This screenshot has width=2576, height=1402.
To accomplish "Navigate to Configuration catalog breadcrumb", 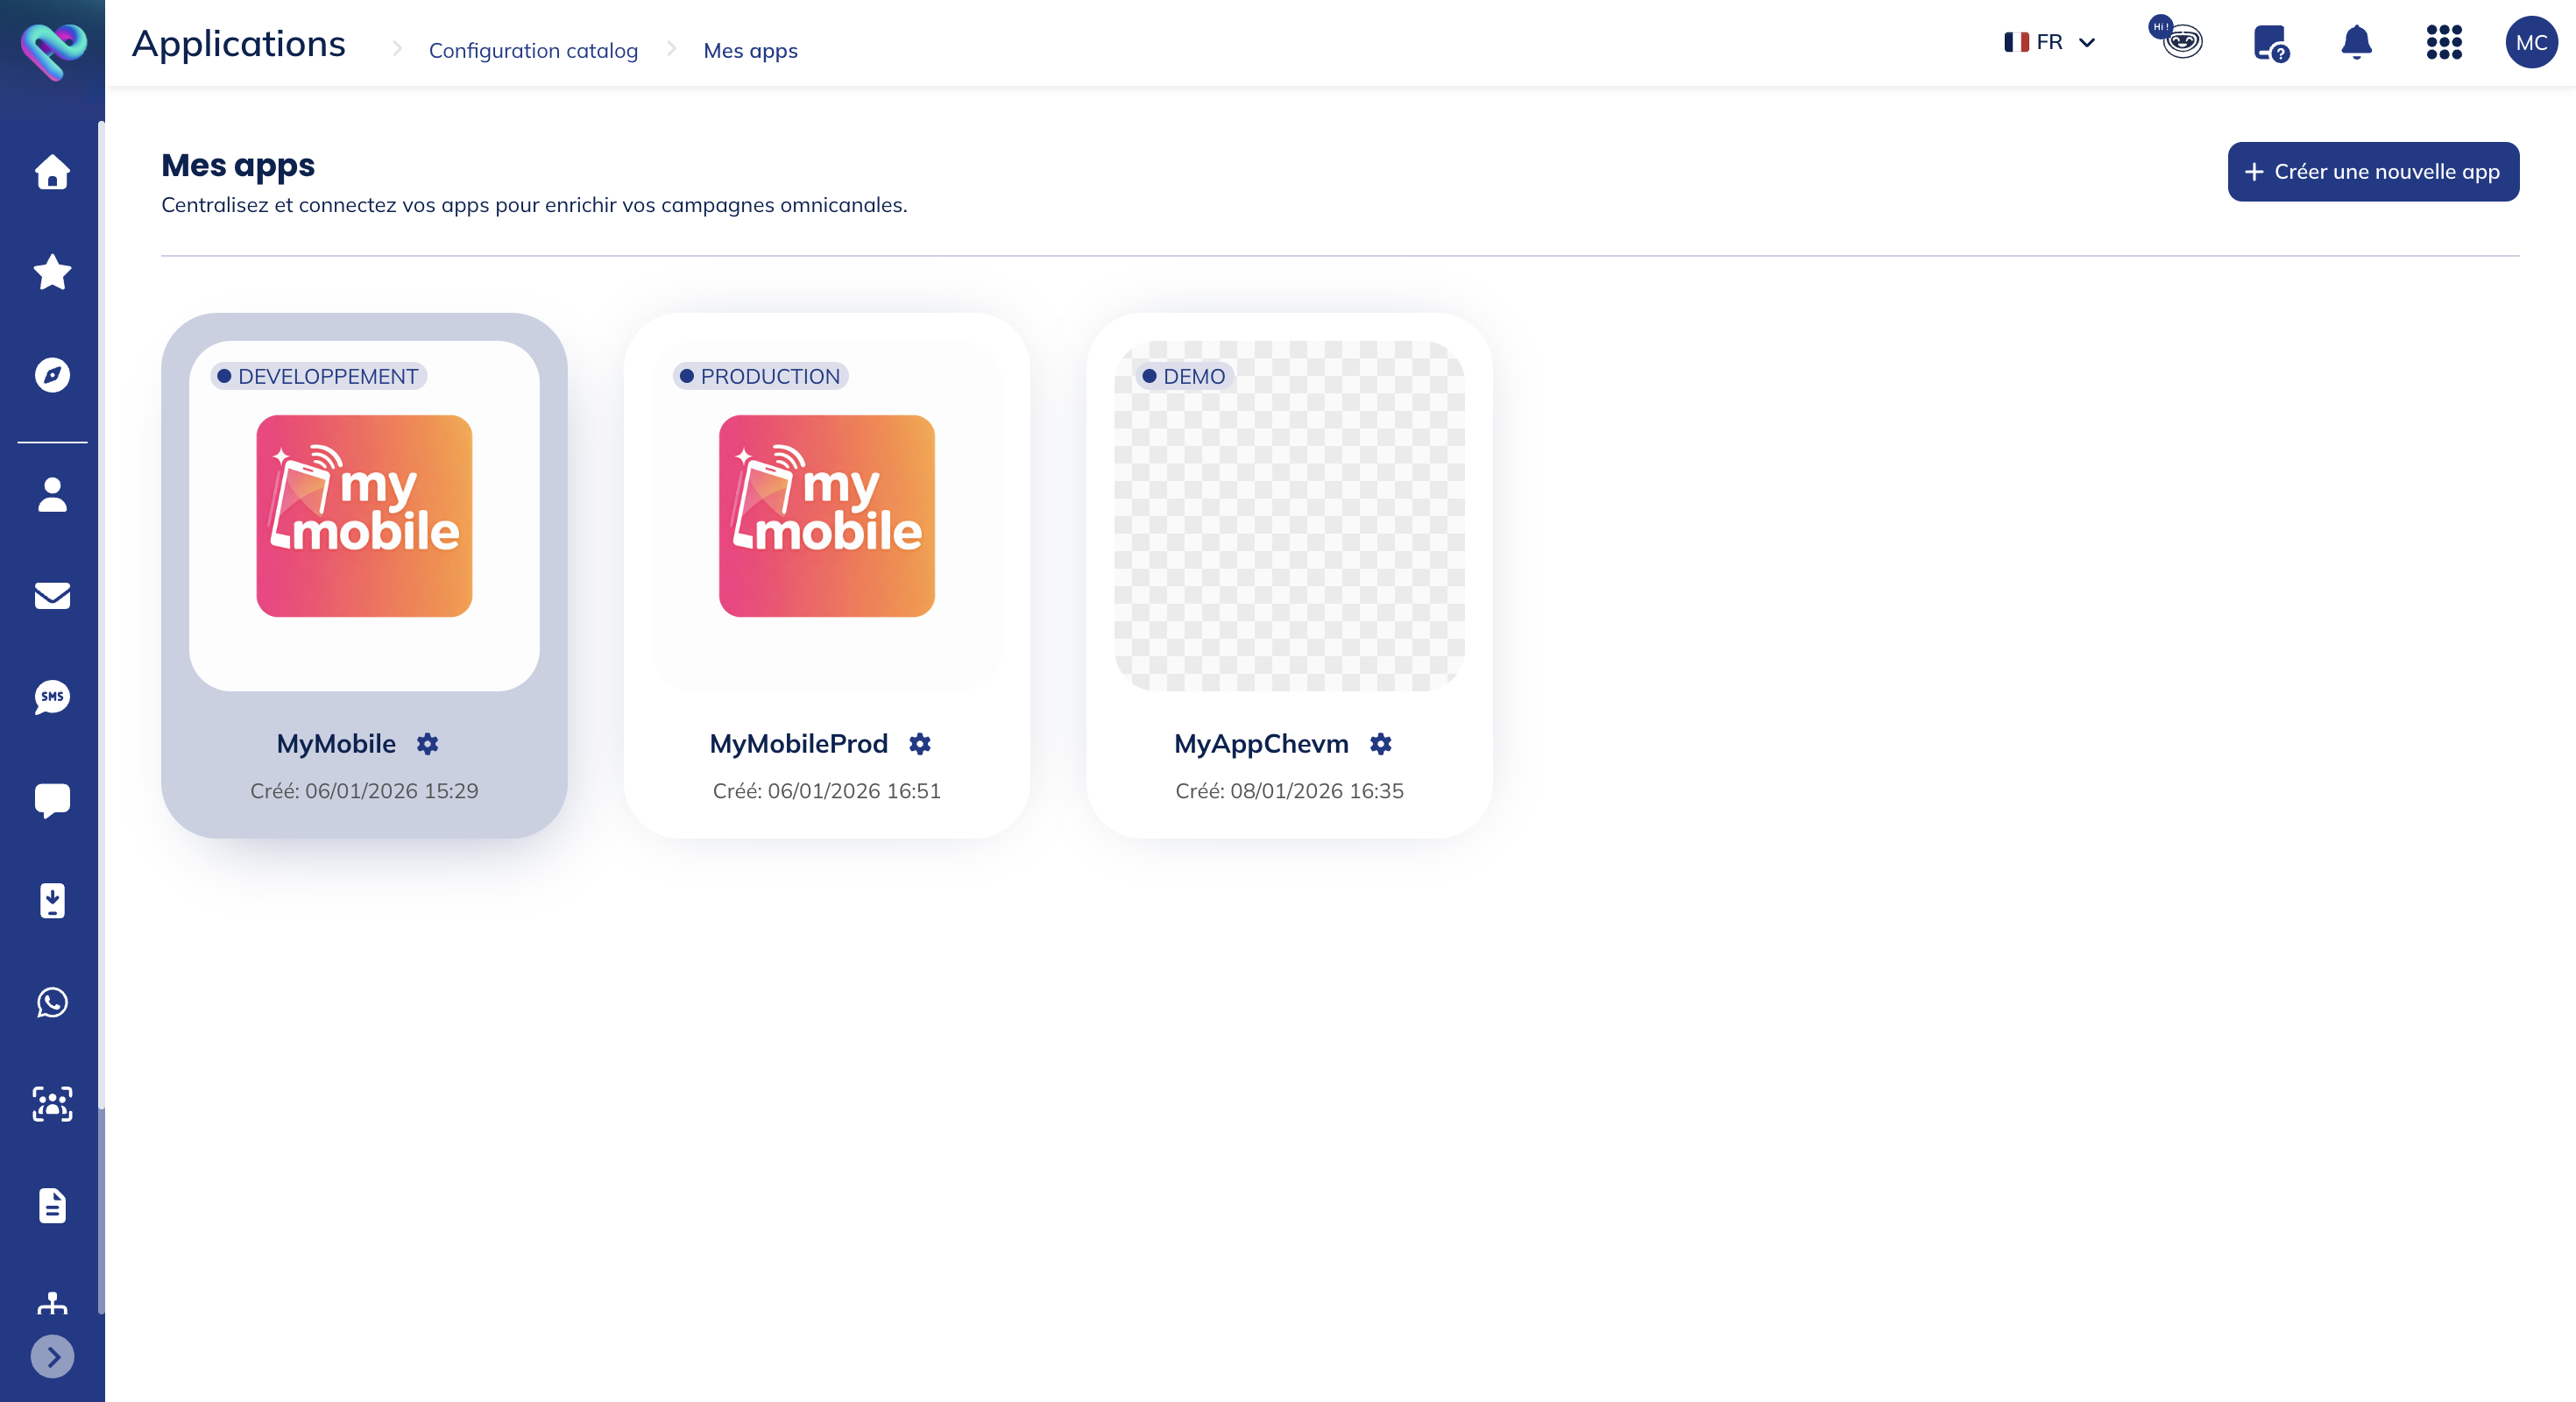I will 533,50.
